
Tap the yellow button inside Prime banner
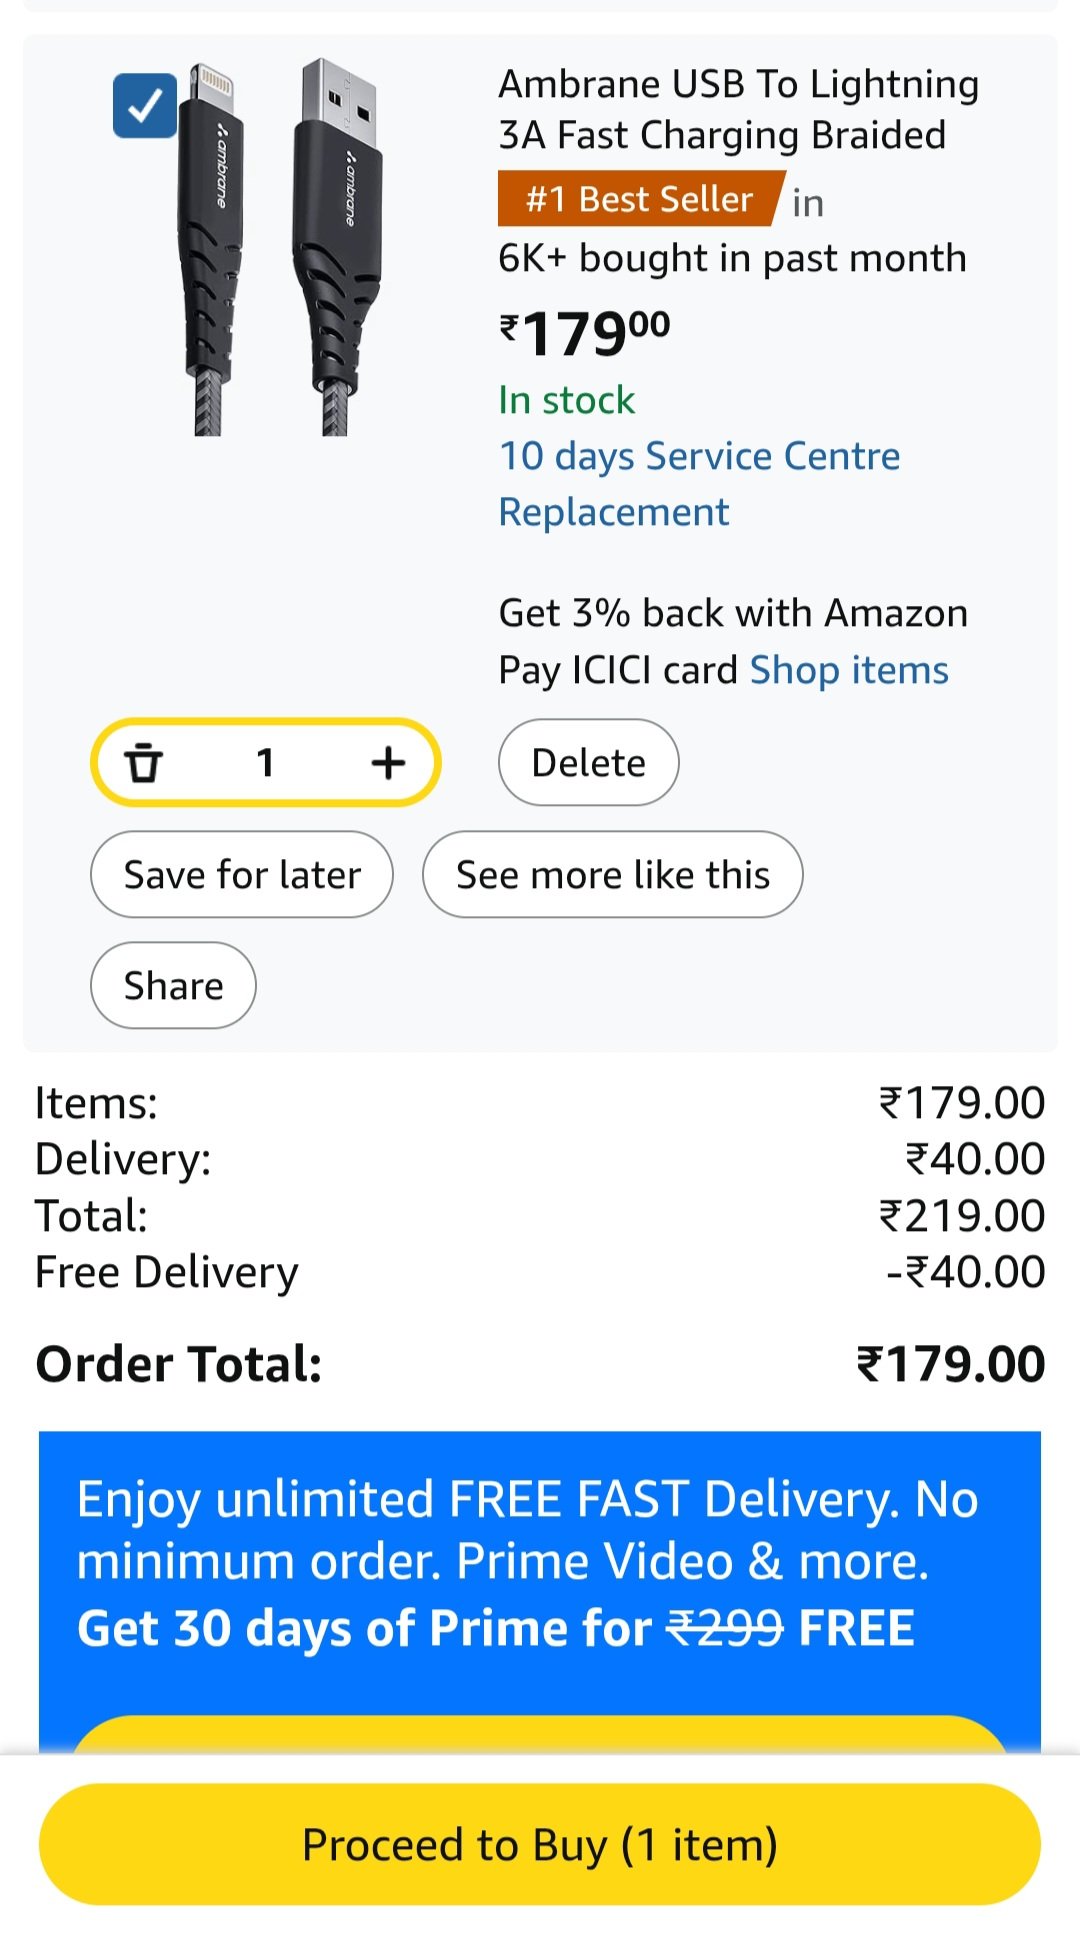pos(540,1735)
